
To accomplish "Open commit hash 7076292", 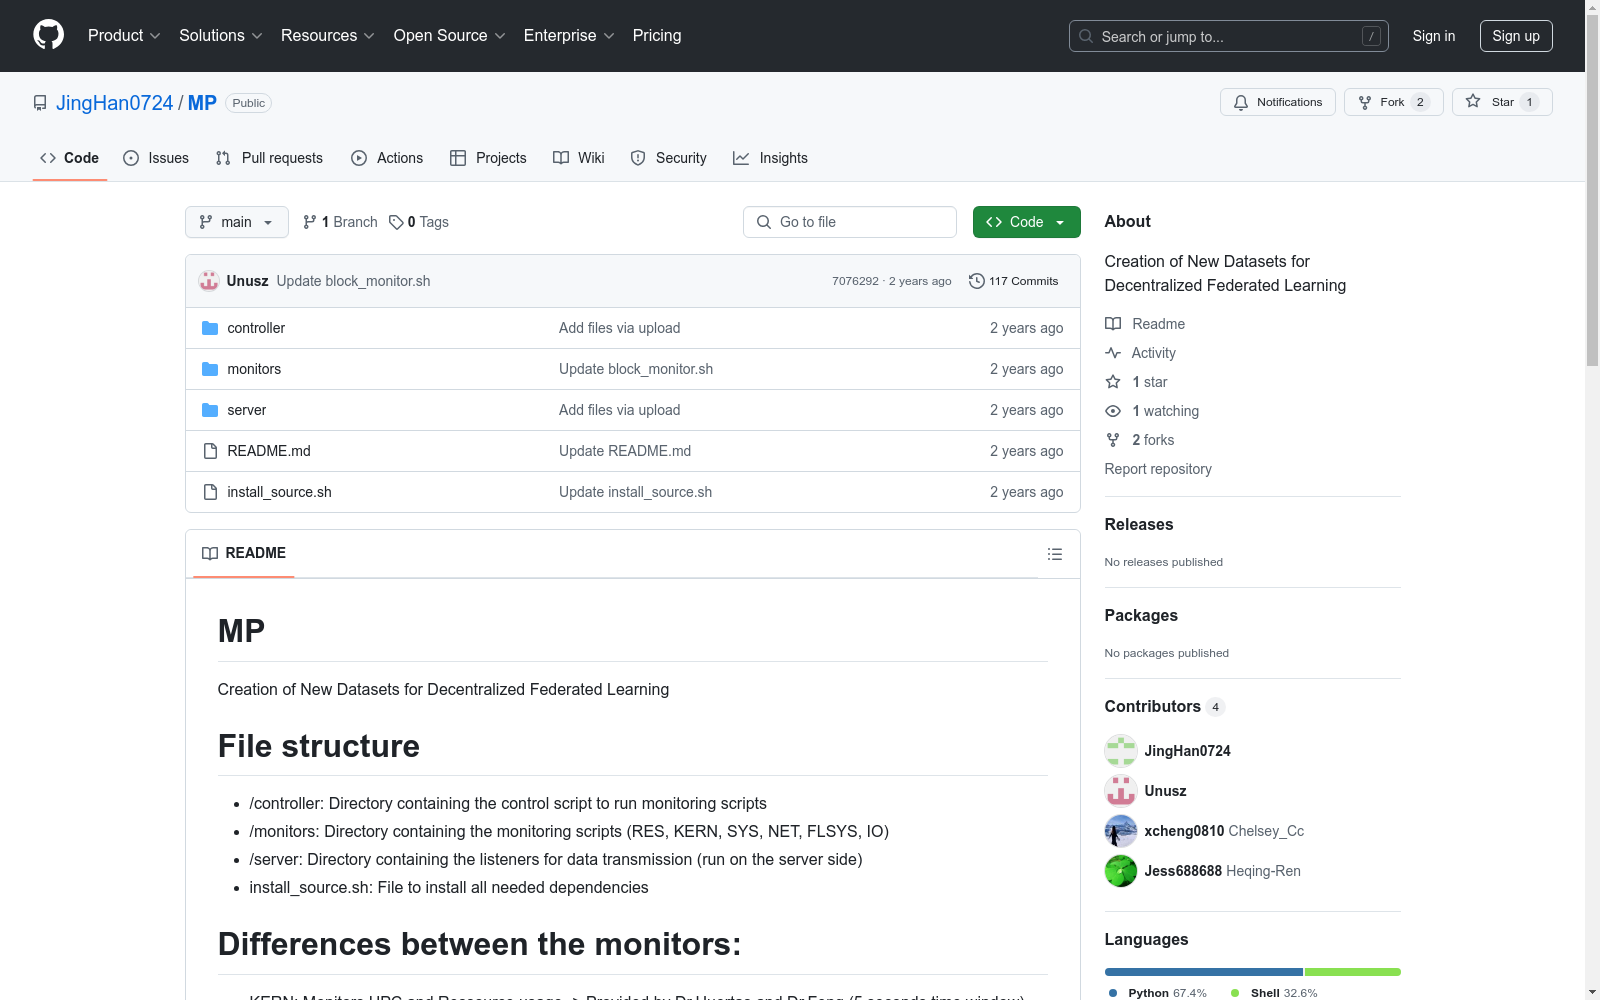I will tap(855, 281).
